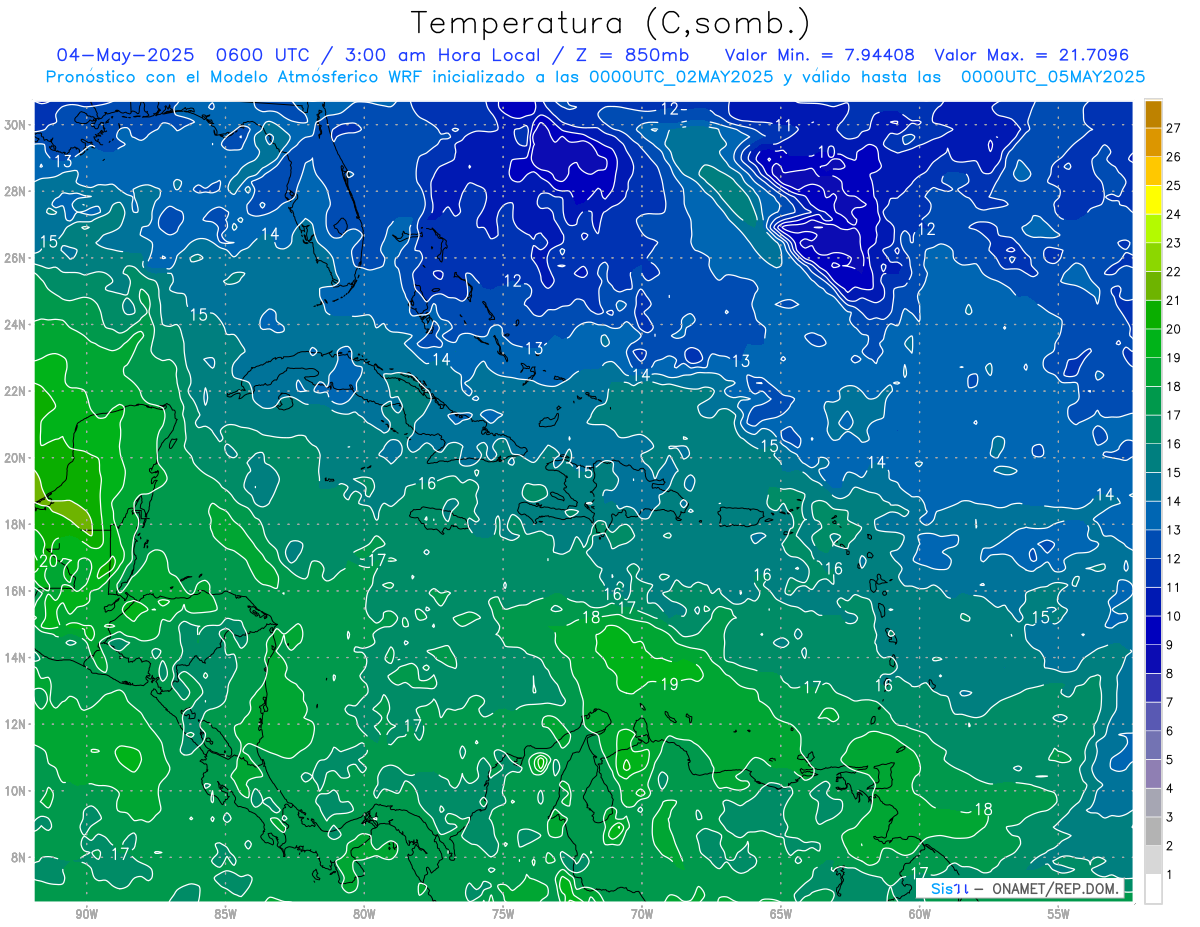Click the 18N latitude axis label

[x=16, y=524]
